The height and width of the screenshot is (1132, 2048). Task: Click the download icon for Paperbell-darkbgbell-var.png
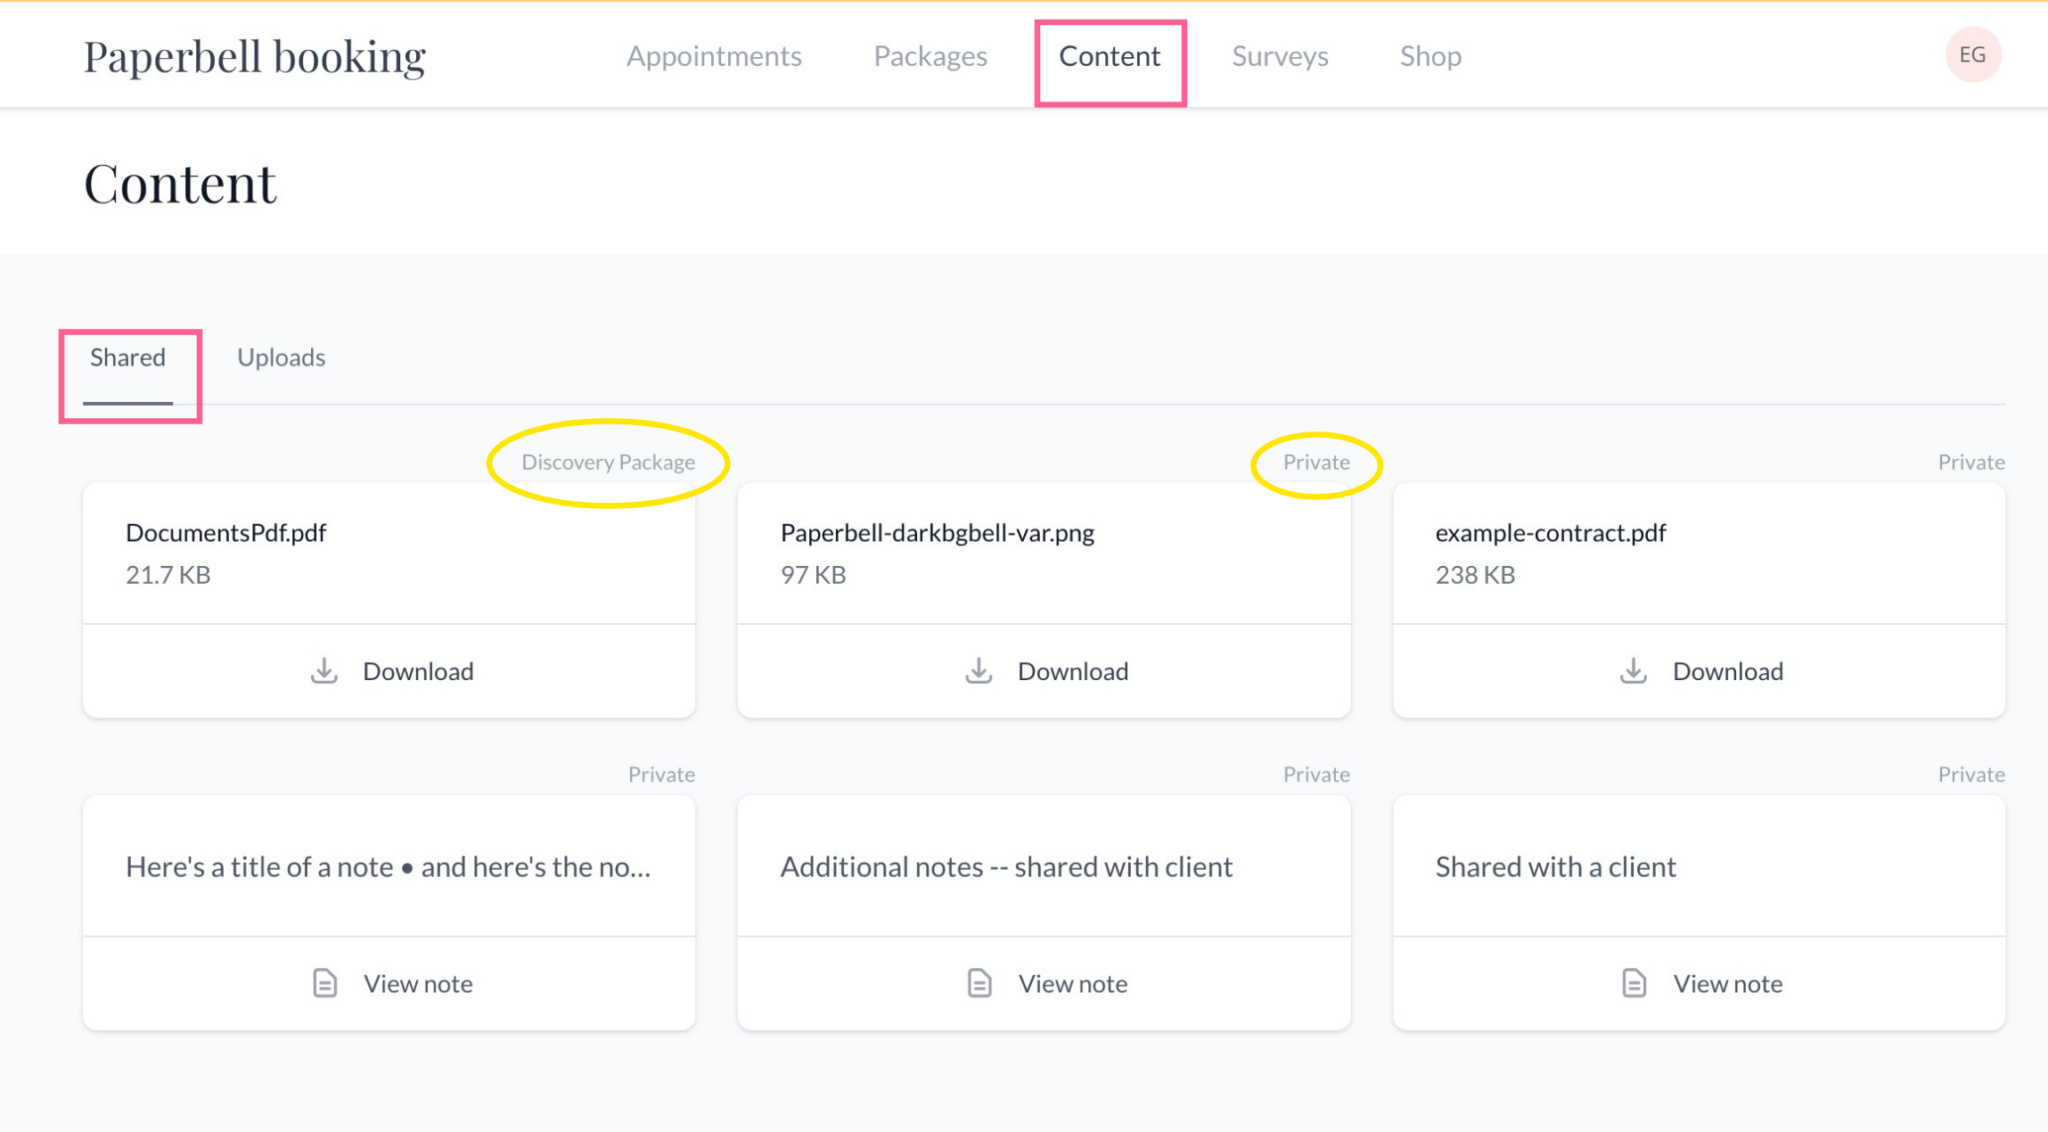coord(979,671)
